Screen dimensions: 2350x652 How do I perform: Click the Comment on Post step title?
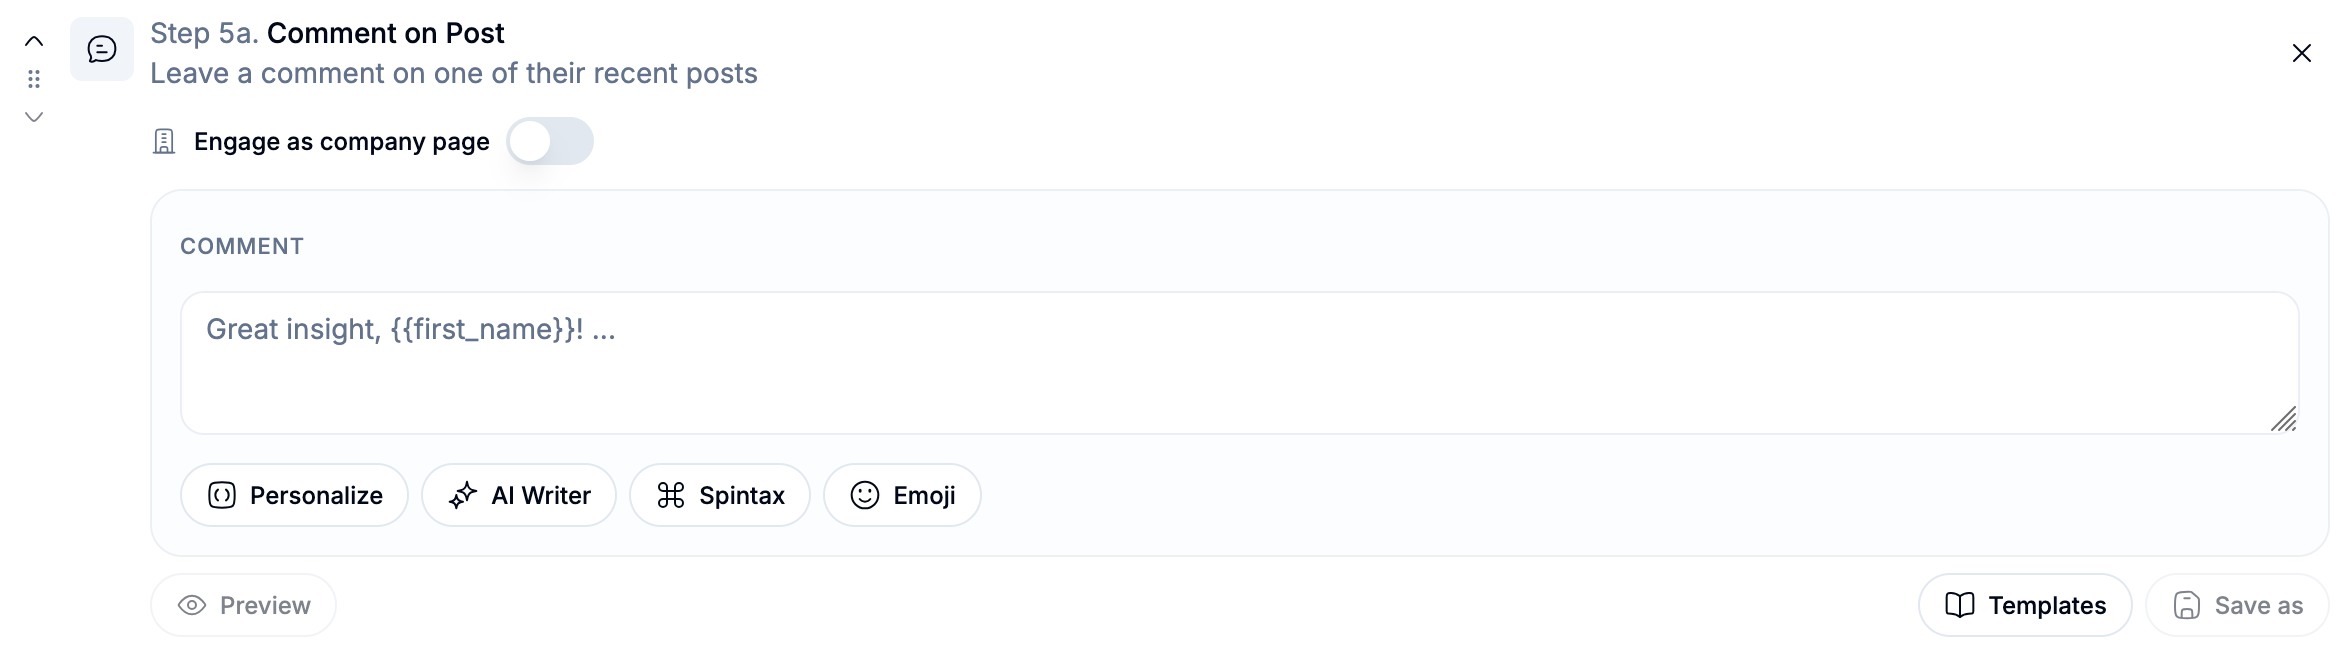(x=385, y=33)
